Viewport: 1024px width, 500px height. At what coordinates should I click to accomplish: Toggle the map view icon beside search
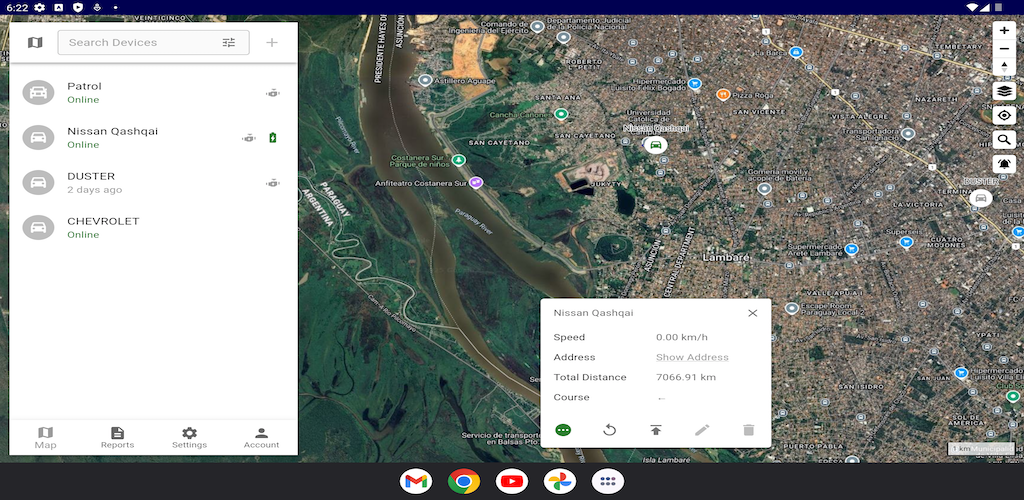(x=35, y=42)
